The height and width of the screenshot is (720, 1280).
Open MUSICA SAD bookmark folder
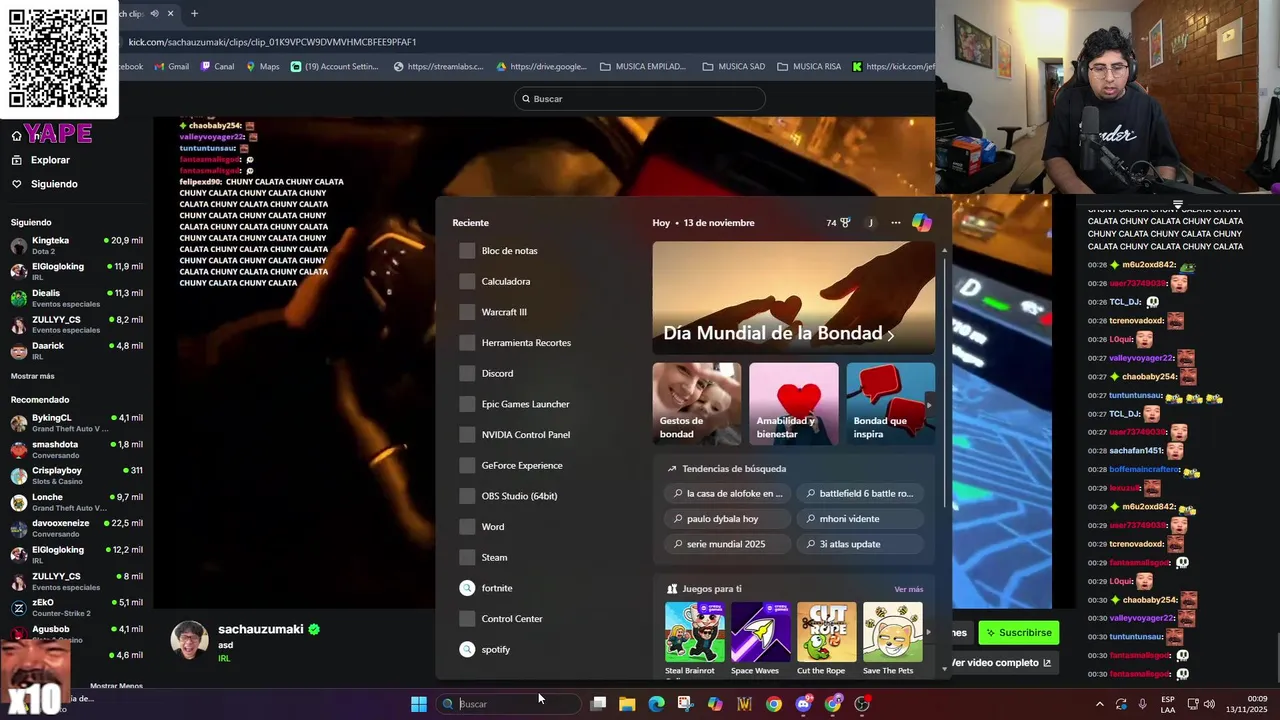tap(734, 67)
